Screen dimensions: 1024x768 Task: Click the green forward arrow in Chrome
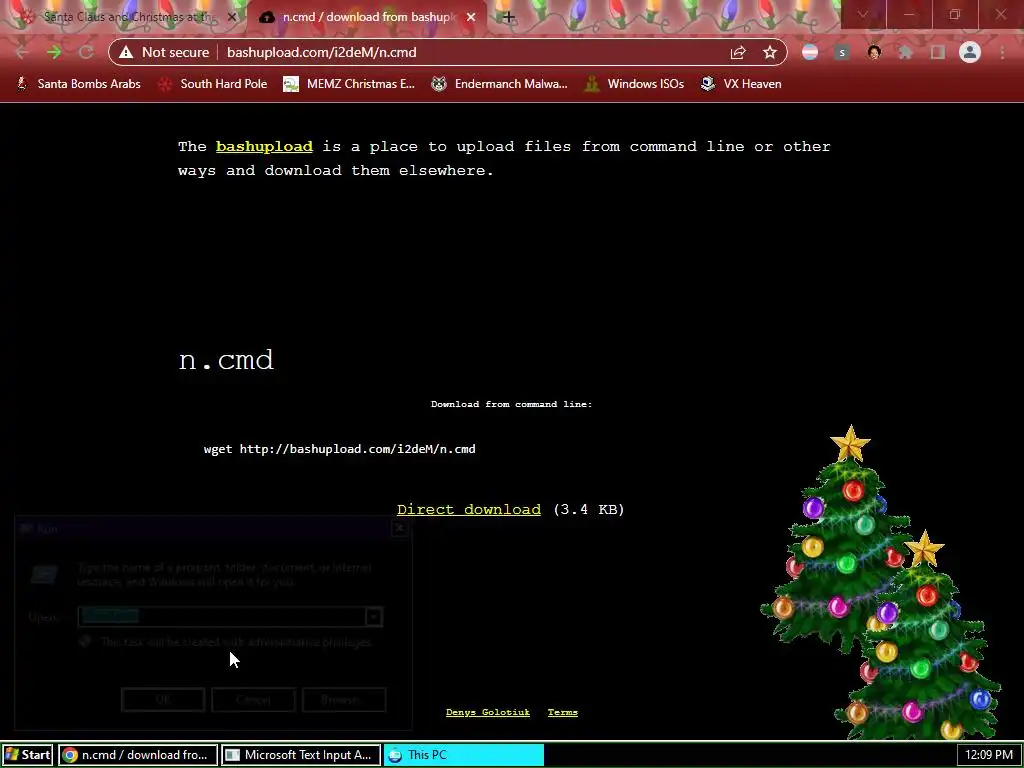[x=54, y=52]
